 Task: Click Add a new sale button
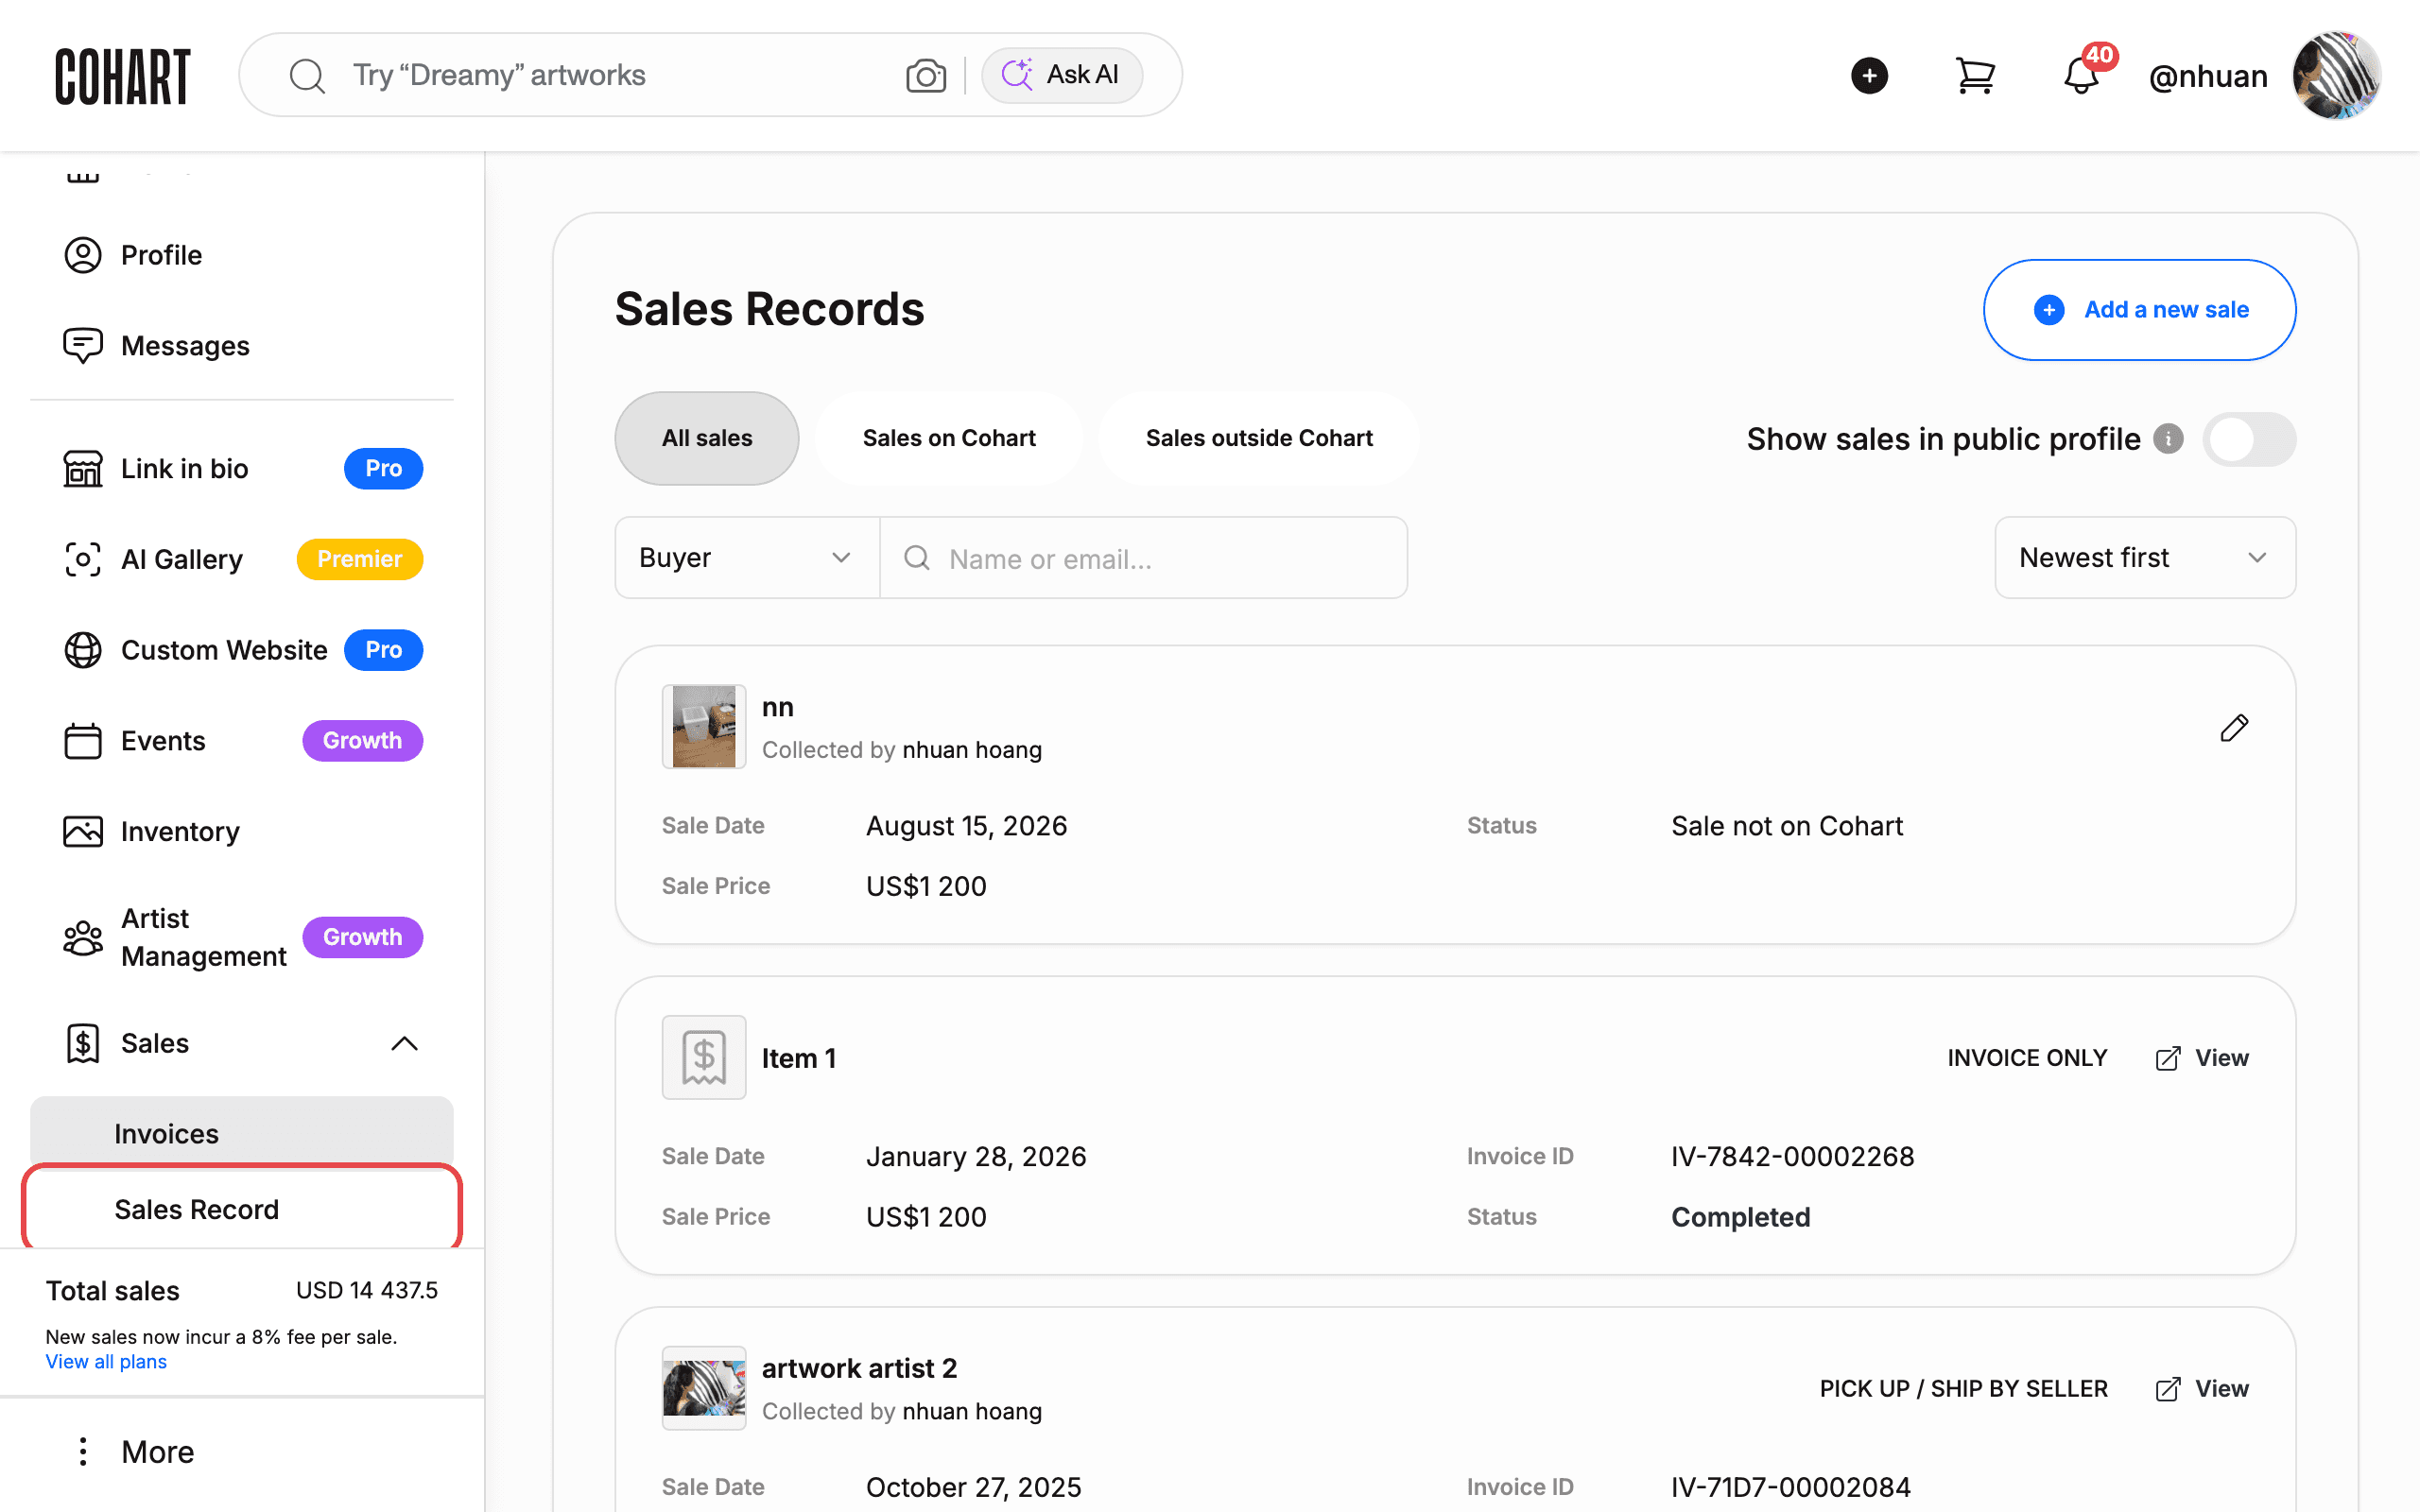click(2140, 310)
